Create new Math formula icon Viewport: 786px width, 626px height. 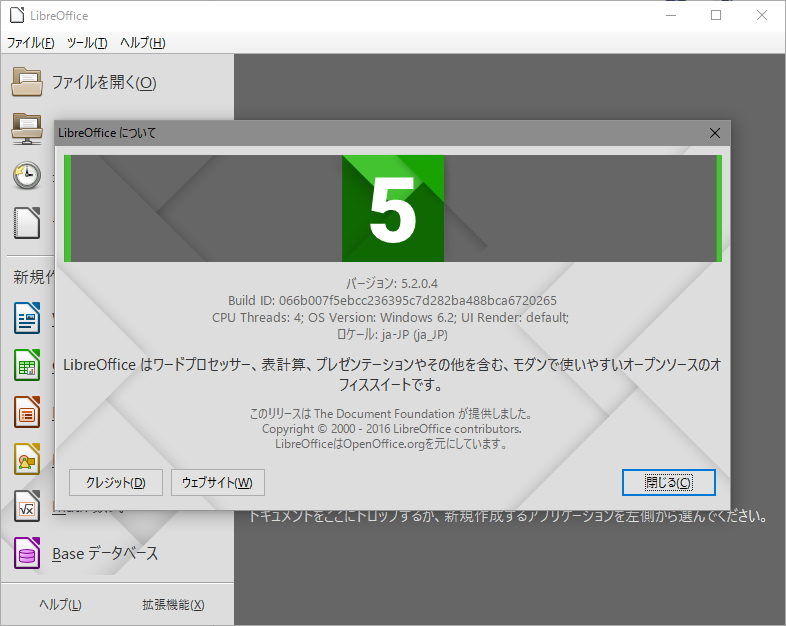point(27,506)
